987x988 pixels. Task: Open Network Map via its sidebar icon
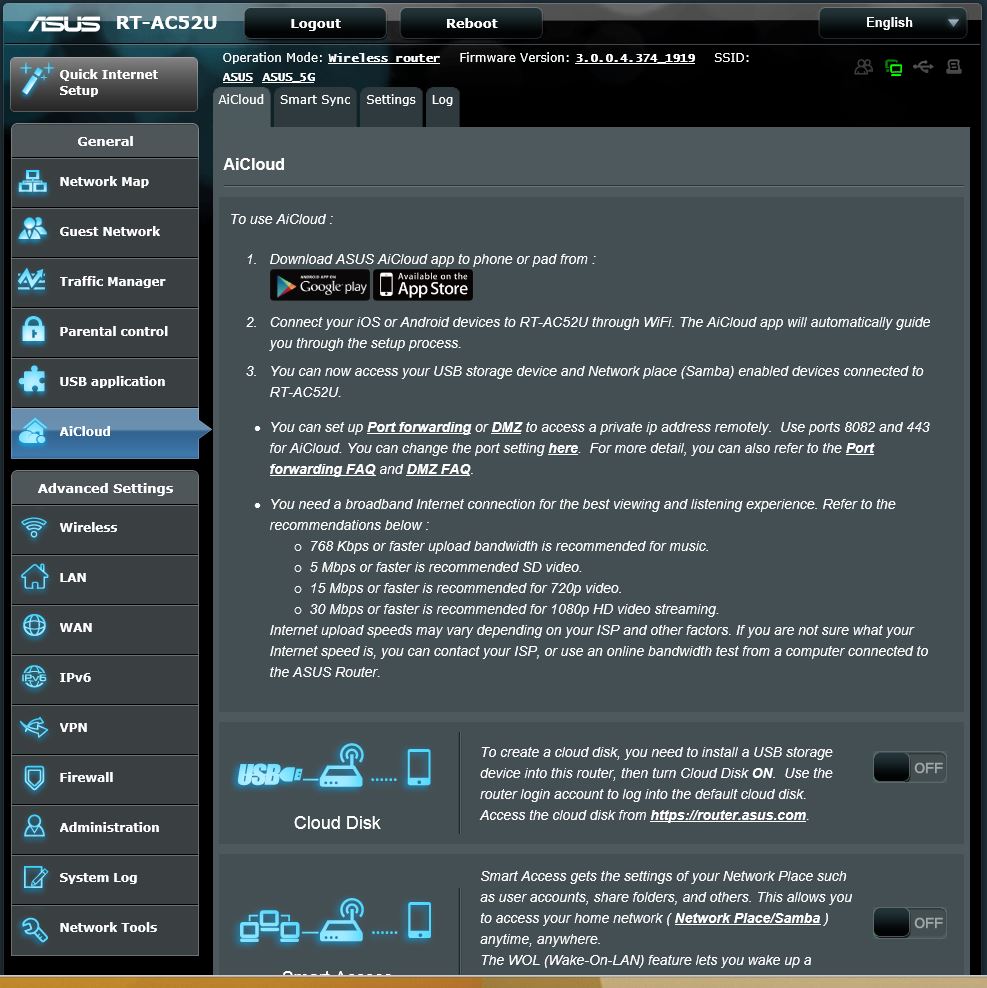(33, 181)
